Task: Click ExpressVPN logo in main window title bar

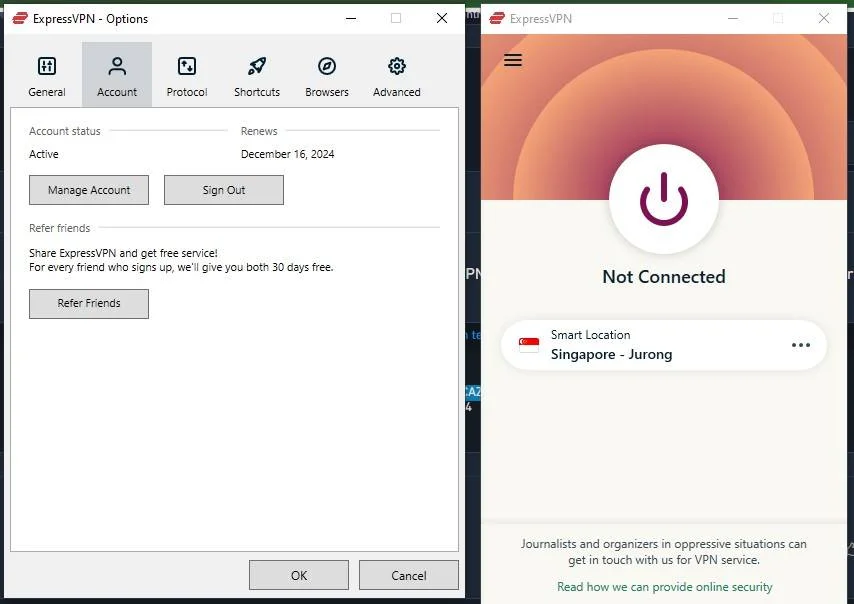Action: tap(497, 19)
